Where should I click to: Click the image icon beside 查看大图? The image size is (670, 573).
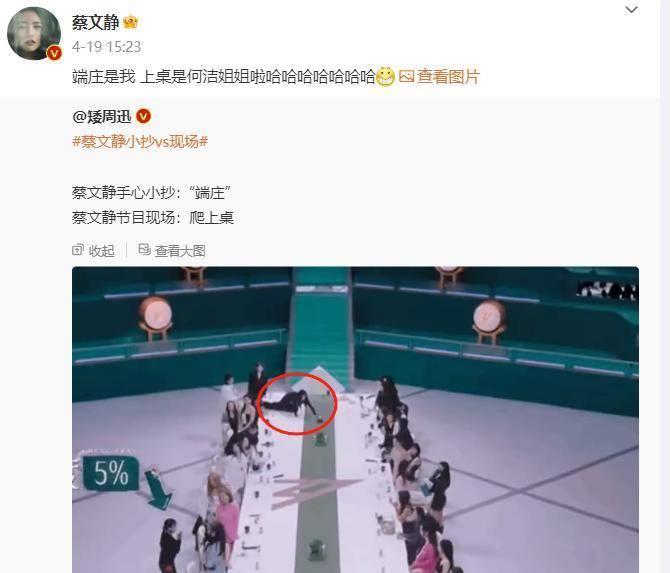[x=144, y=250]
